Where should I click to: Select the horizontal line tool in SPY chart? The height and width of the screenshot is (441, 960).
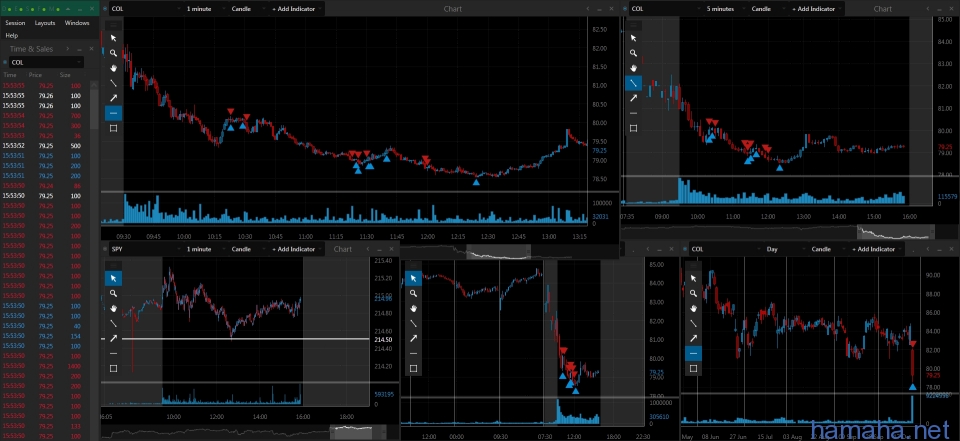pos(113,353)
